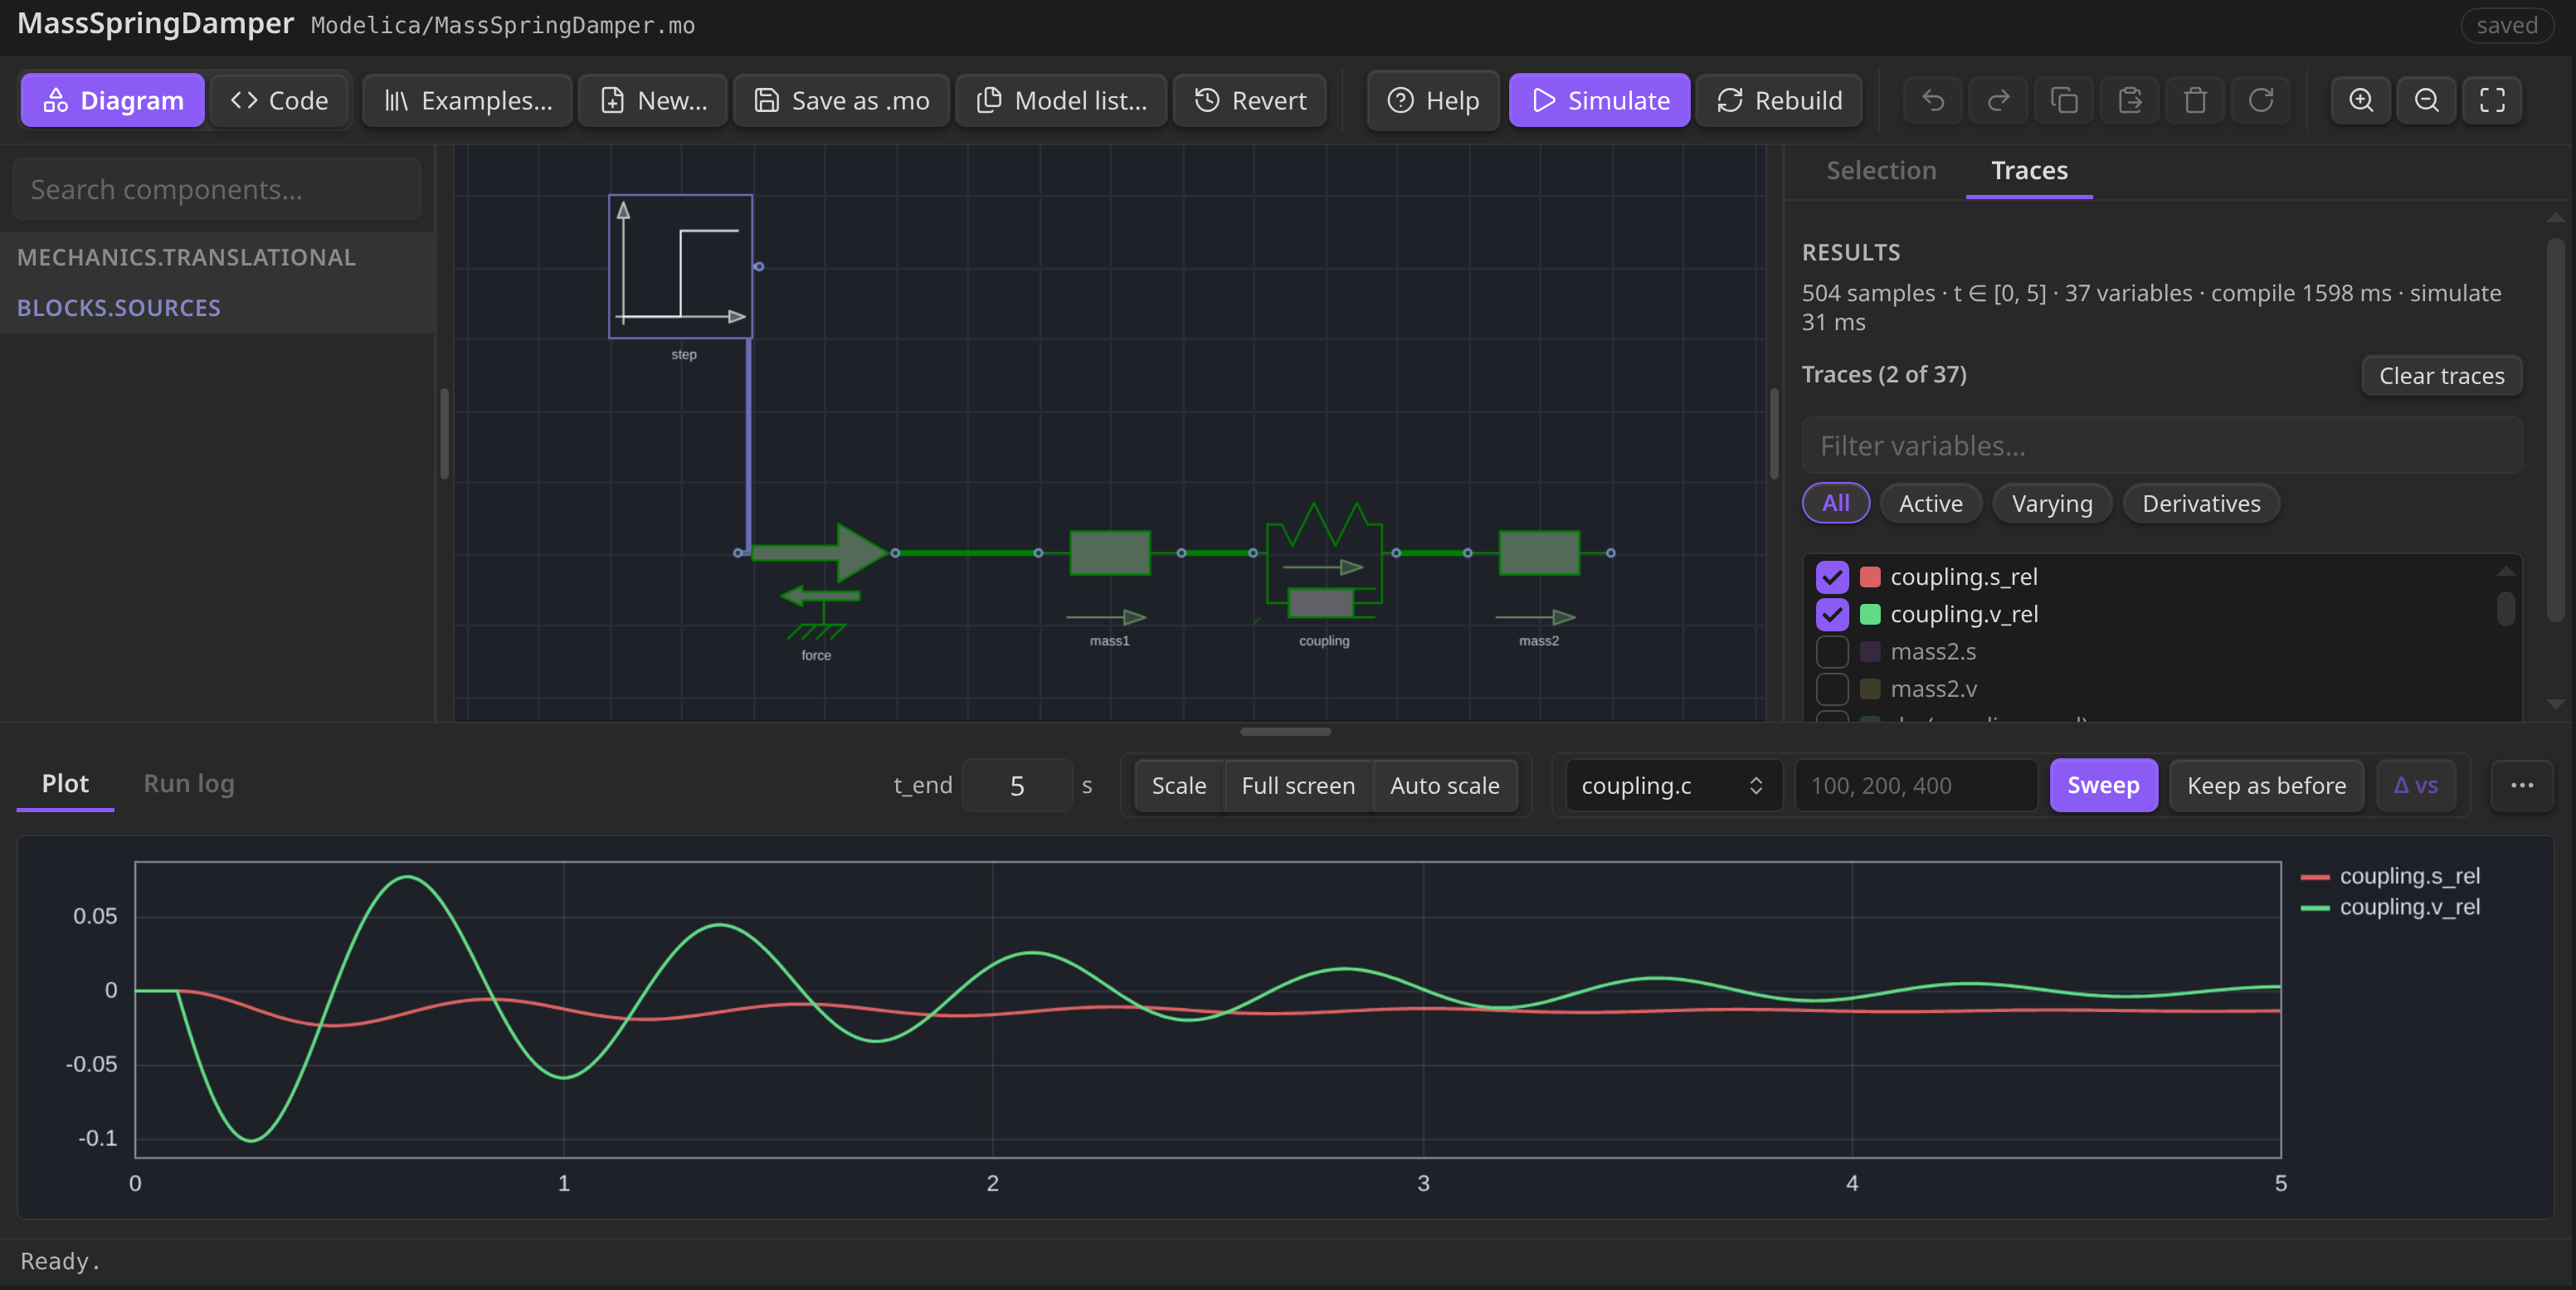Toggle coupling.s_rel in plot legend
Screen dimensions: 2576x1290
(2391, 876)
